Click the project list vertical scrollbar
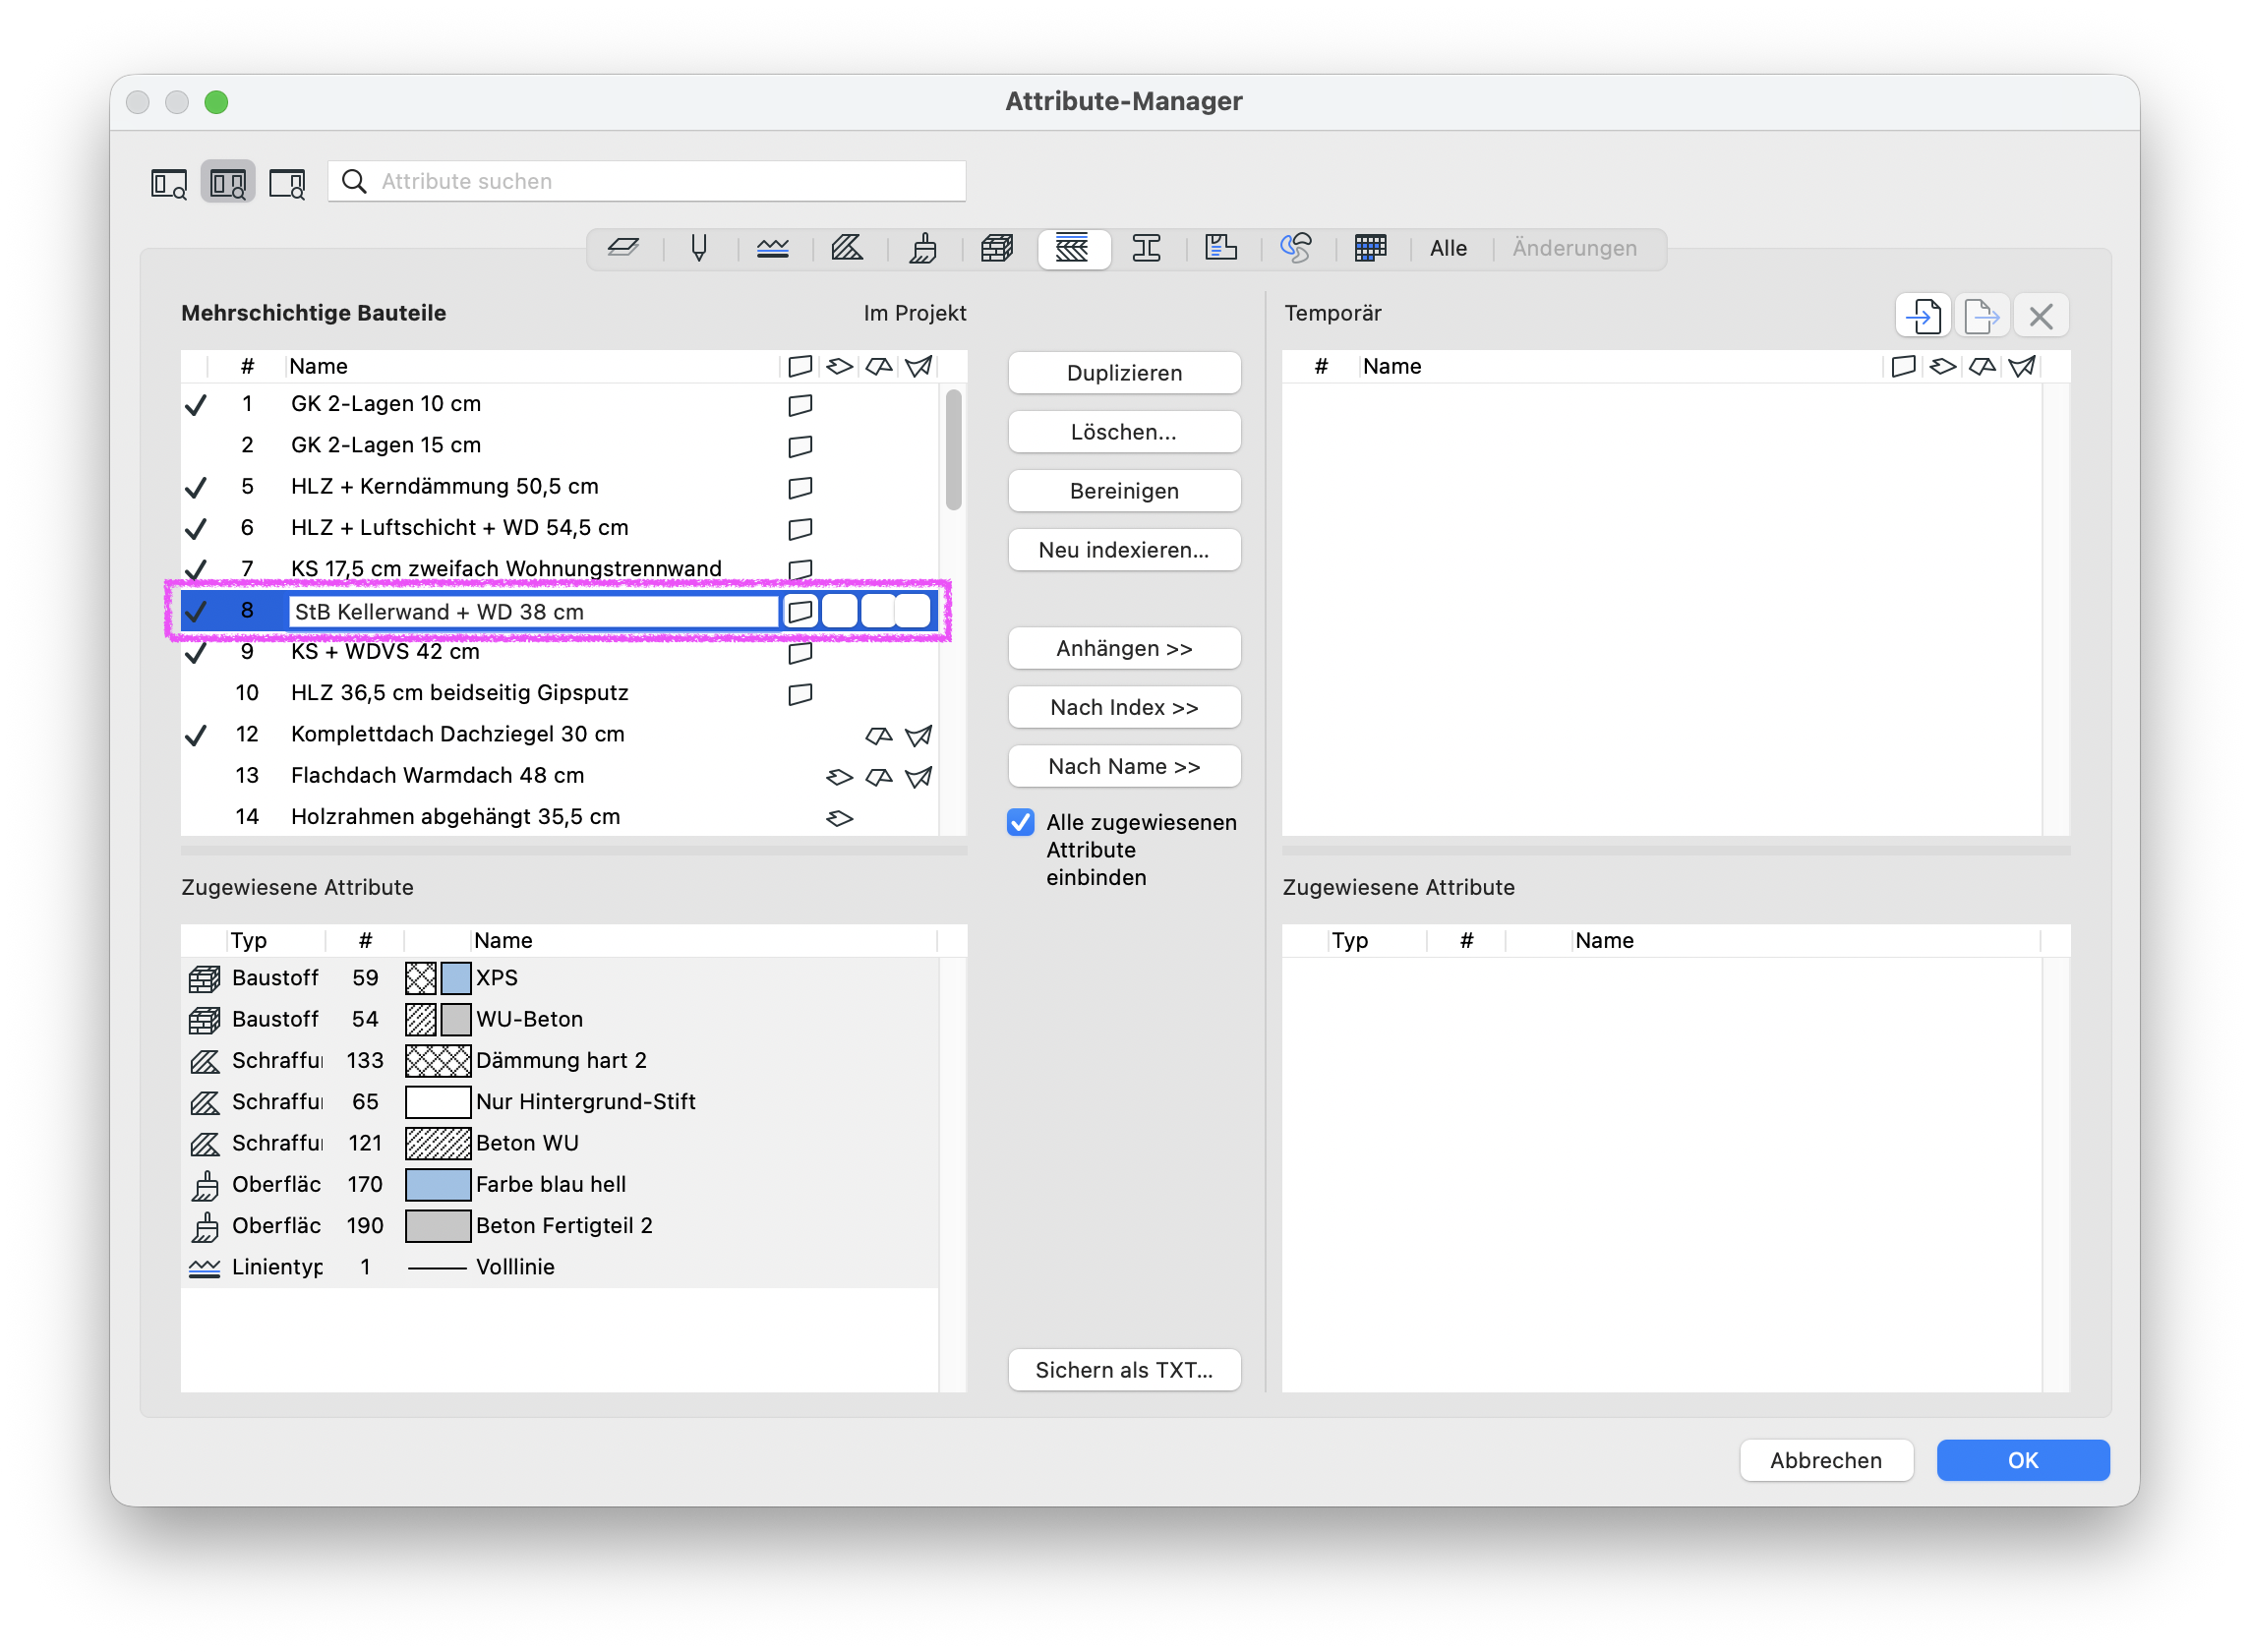The height and width of the screenshot is (1652, 2250). click(953, 450)
